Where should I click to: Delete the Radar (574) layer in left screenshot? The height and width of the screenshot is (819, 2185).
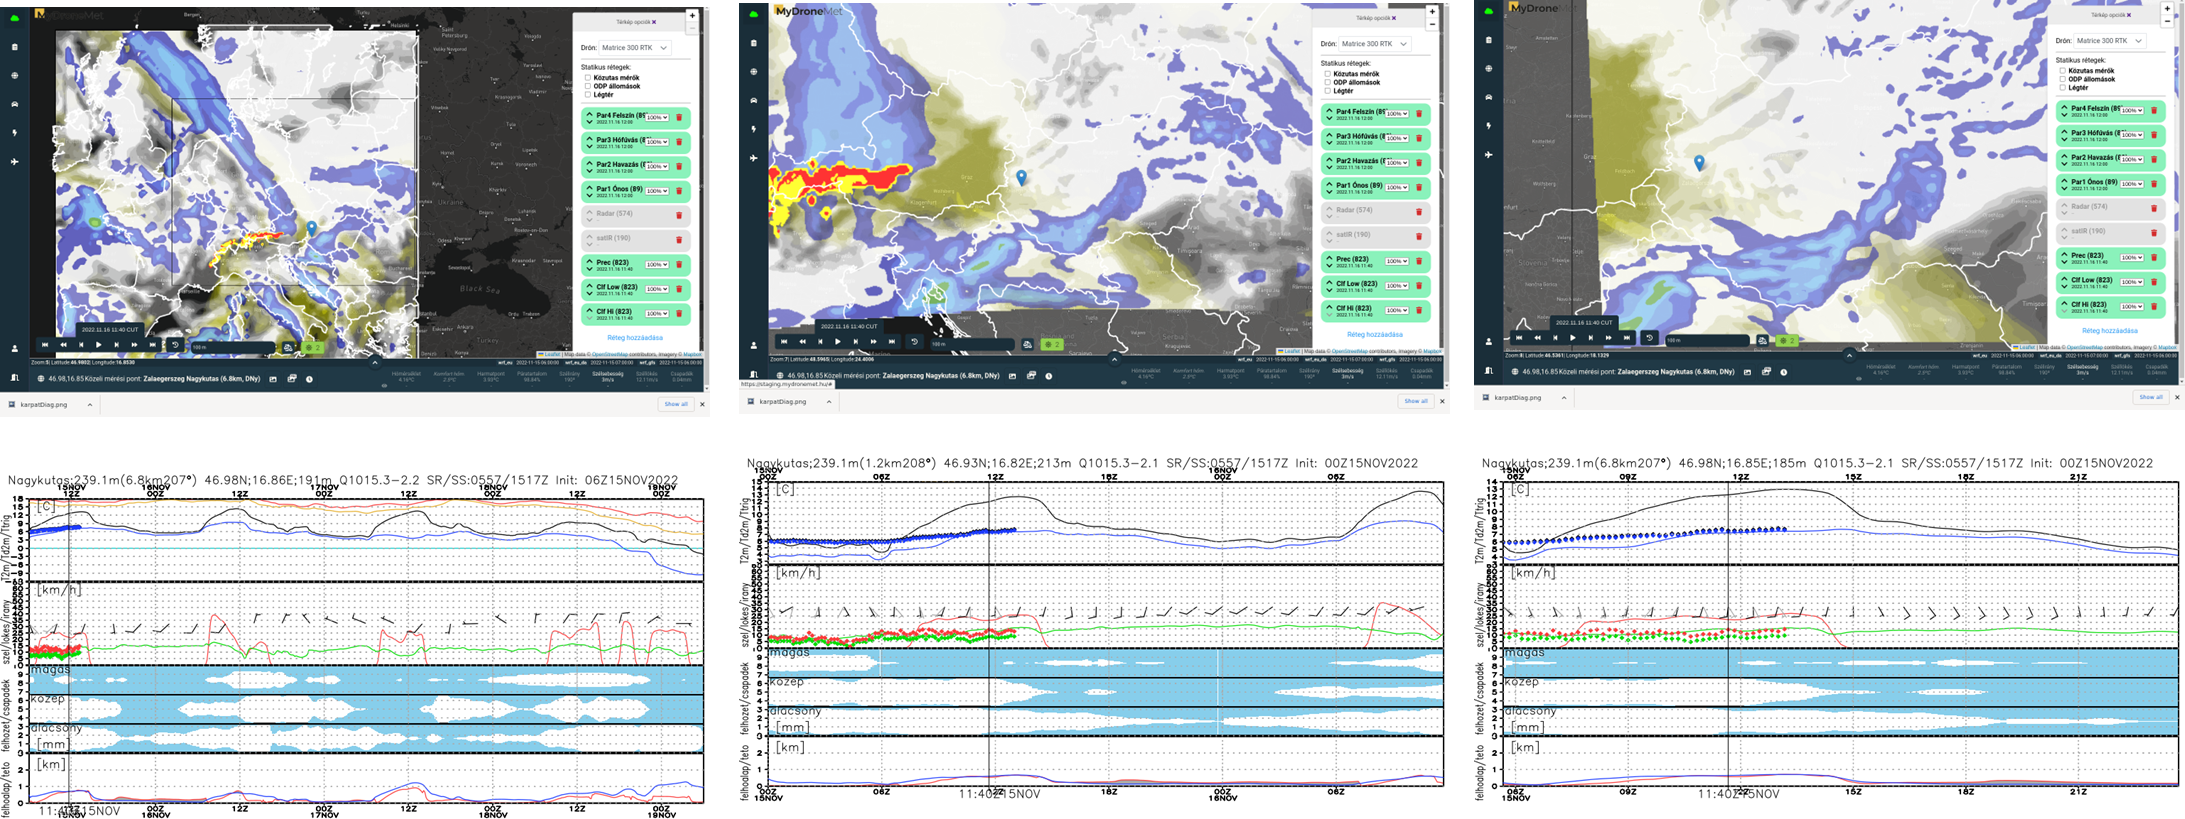(679, 215)
